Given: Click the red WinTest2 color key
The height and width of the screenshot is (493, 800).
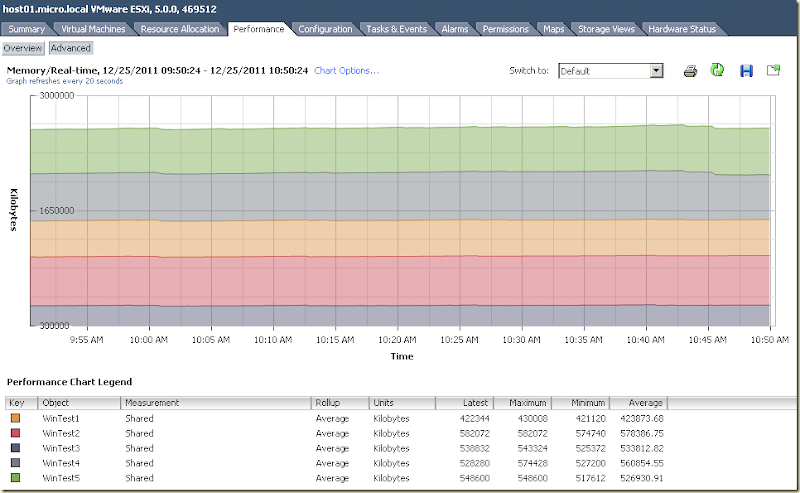Looking at the screenshot, I should [x=15, y=433].
